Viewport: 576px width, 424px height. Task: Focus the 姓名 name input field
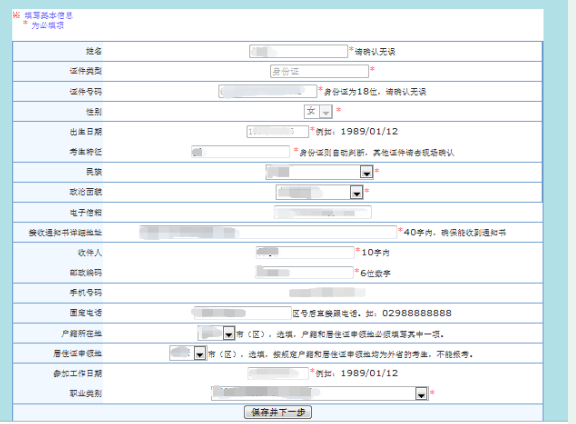[298, 51]
